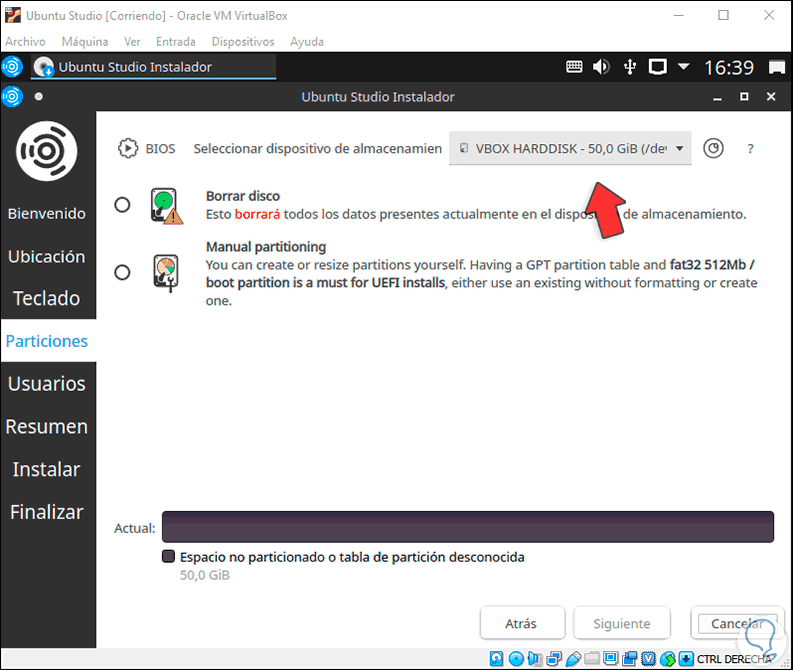Click the keyboard layout tray icon
793x670 pixels.
click(x=574, y=67)
